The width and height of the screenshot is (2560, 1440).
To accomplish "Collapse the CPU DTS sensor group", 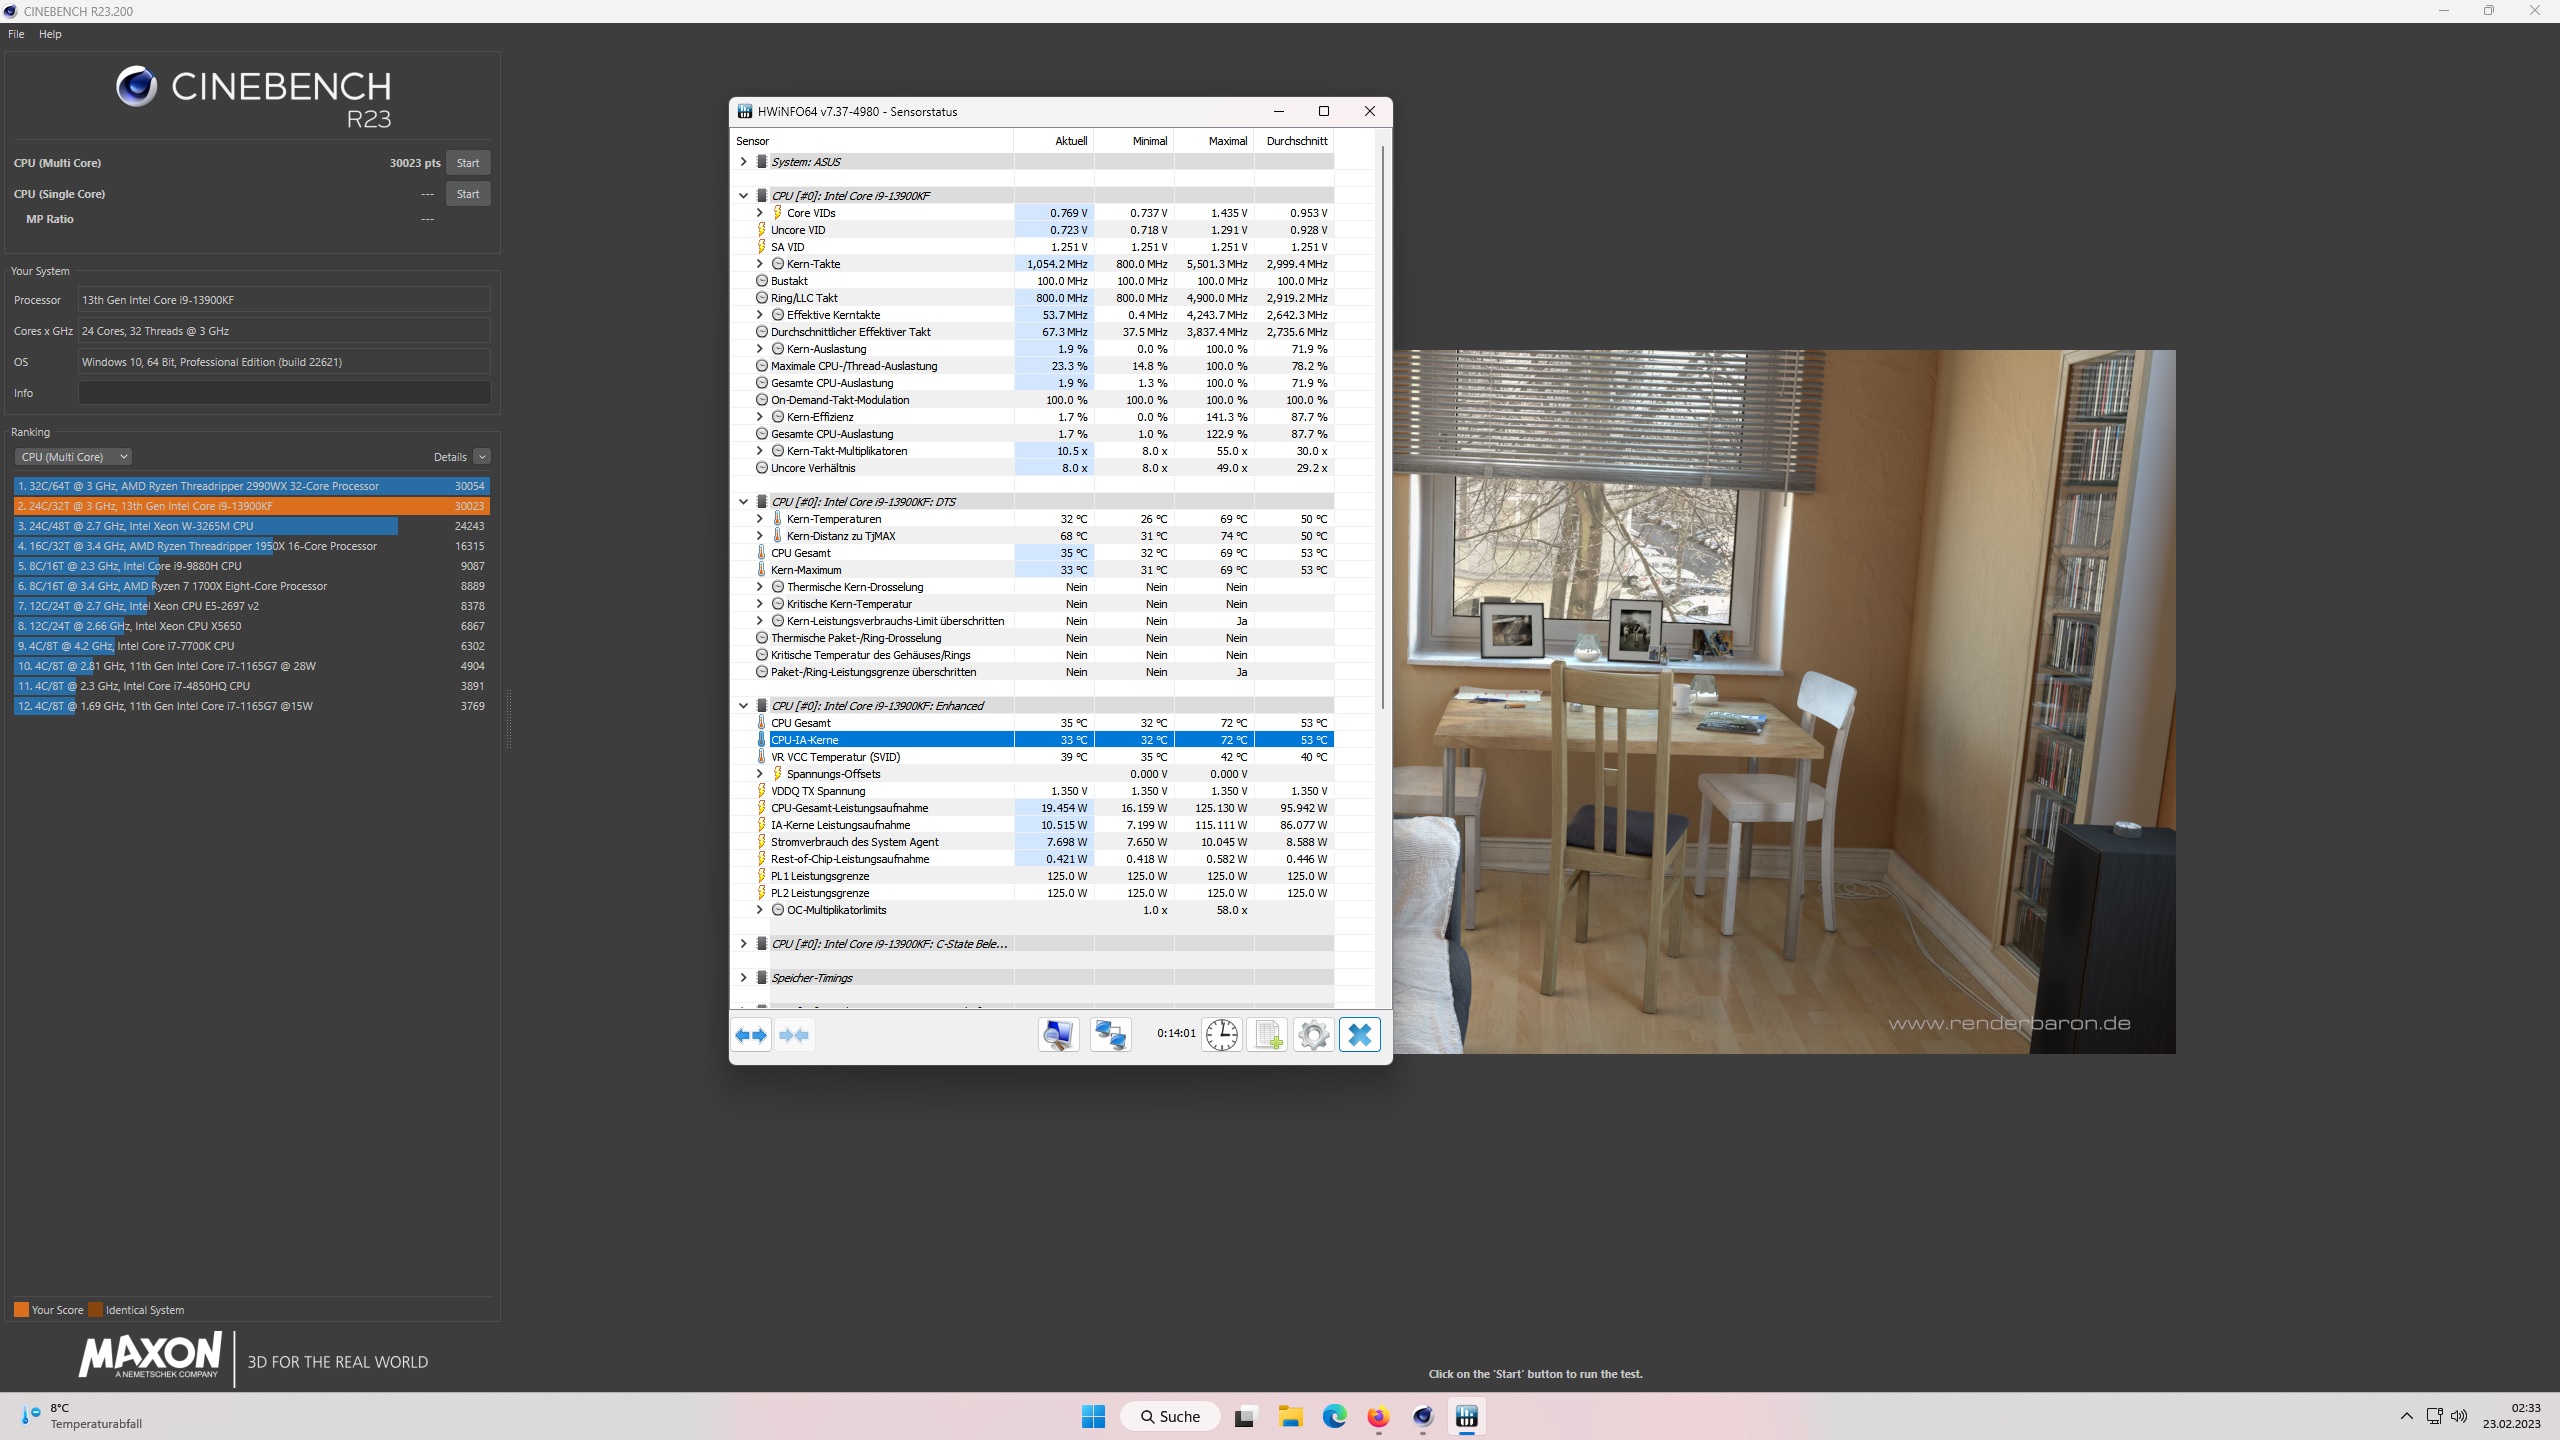I will click(x=743, y=502).
